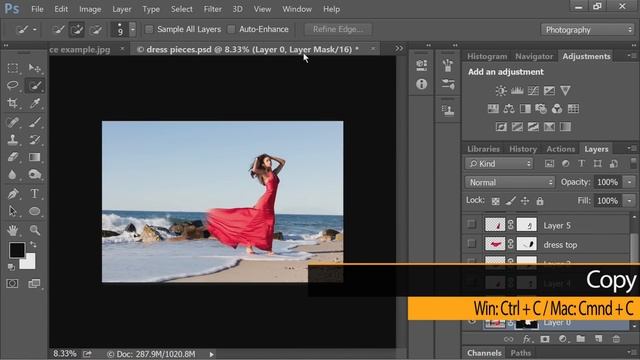Screen dimensions: 640x360
Task: Select the Gradient tool
Action: pos(35,157)
